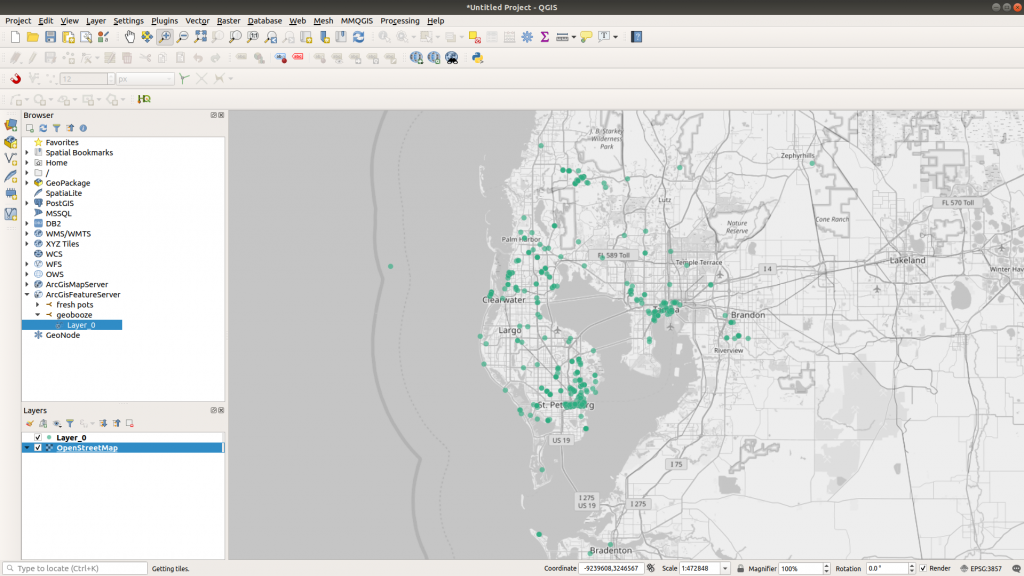Select the MSSQL browser item

(59, 214)
